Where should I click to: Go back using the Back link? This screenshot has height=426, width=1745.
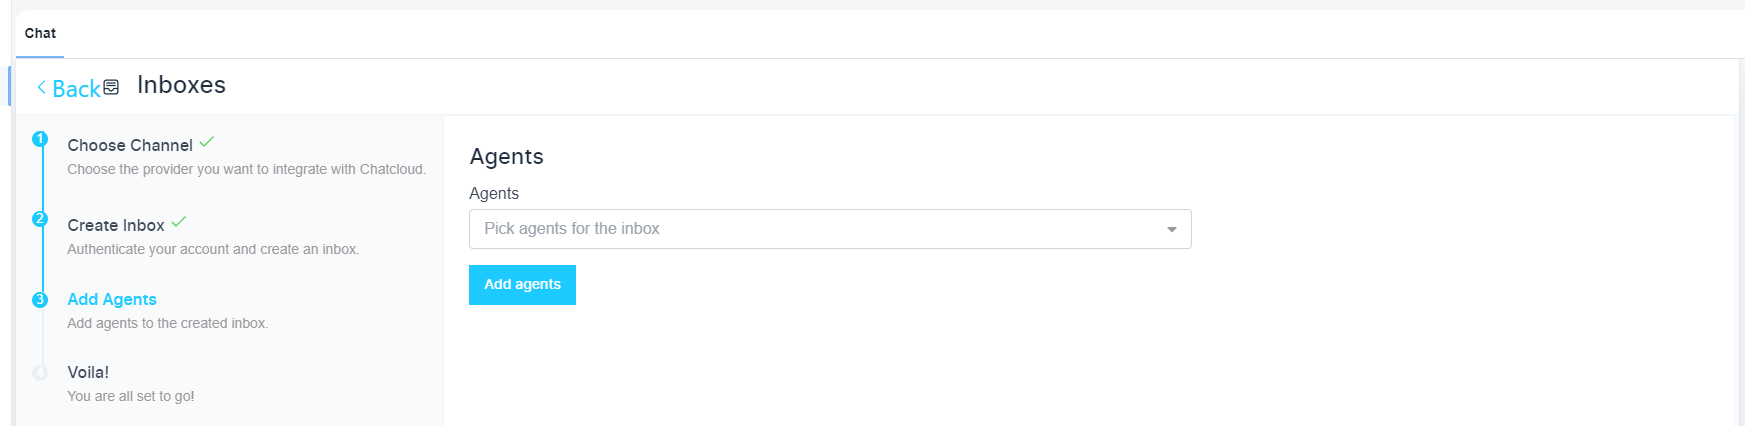(x=76, y=89)
